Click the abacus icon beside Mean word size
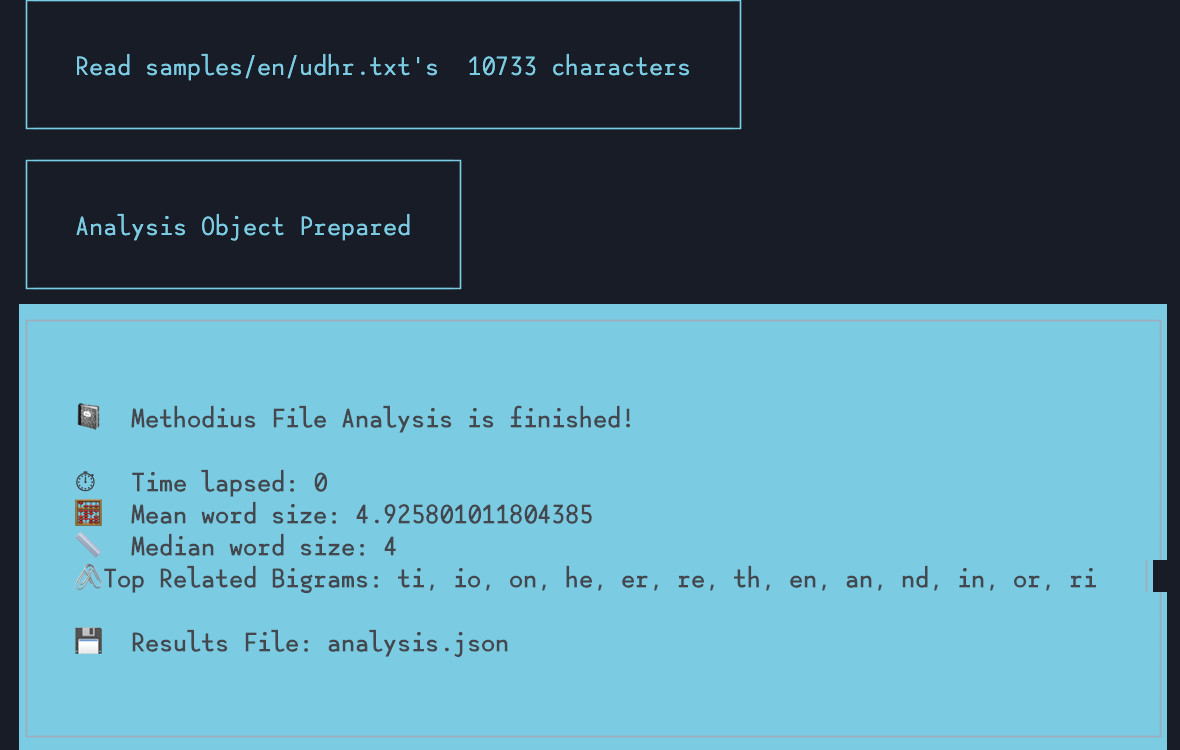Image resolution: width=1180 pixels, height=750 pixels. tap(89, 514)
